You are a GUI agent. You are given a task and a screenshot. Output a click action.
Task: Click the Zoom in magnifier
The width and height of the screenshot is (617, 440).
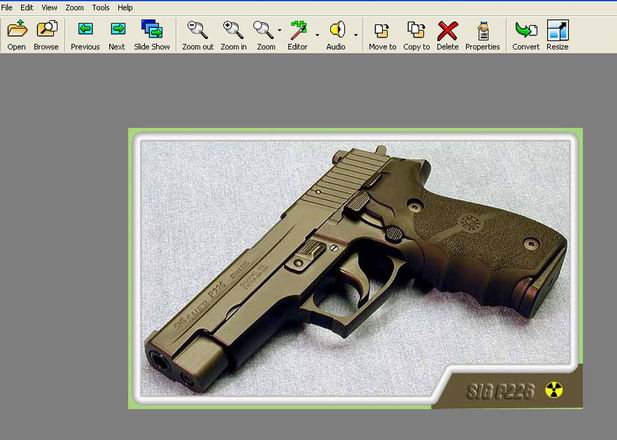233,30
